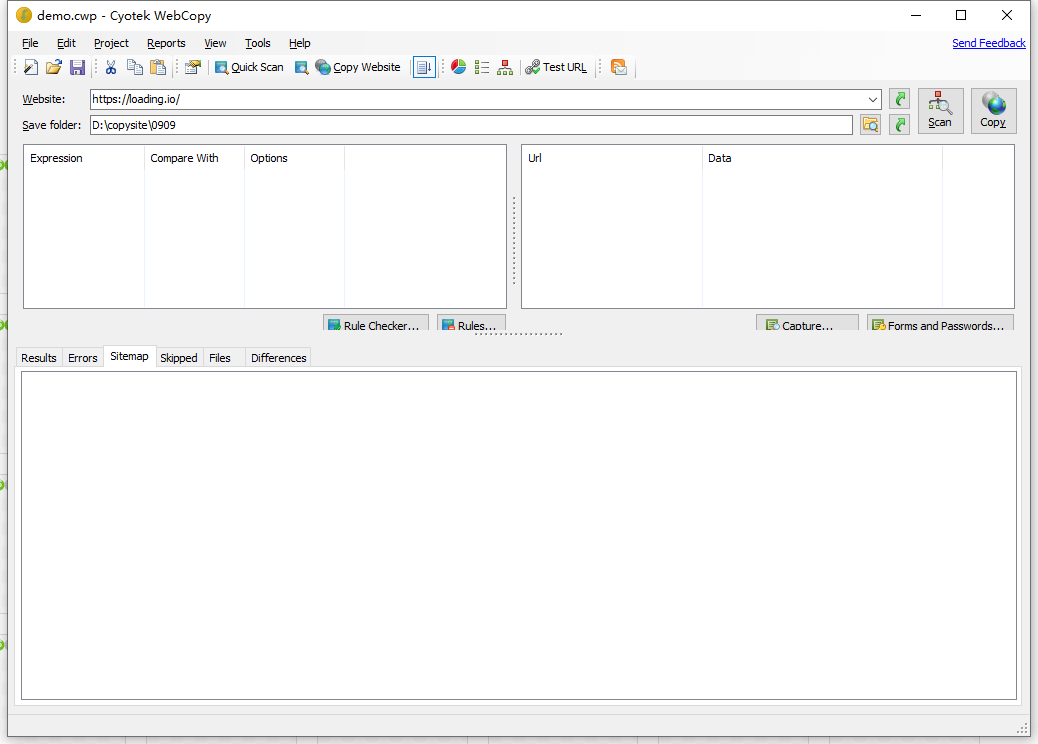The width and height of the screenshot is (1038, 744).
Task: Switch to the Skipped tab
Action: click(179, 357)
